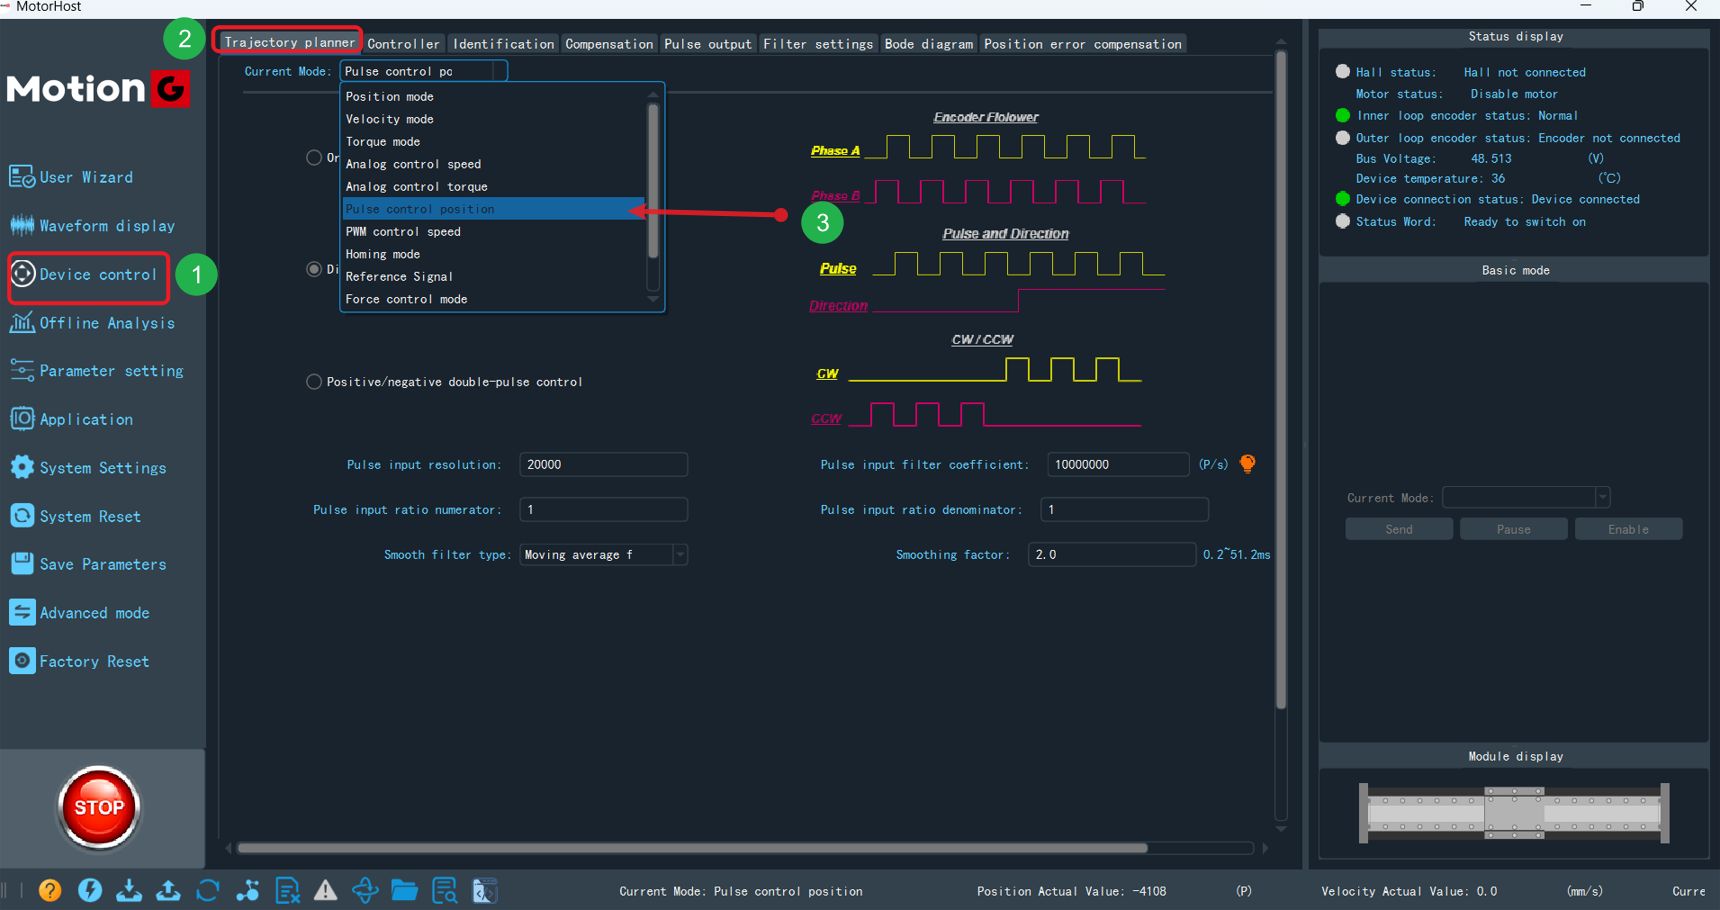Click the Factory Reset sidebar icon
This screenshot has height=910, width=1720.
(x=22, y=661)
